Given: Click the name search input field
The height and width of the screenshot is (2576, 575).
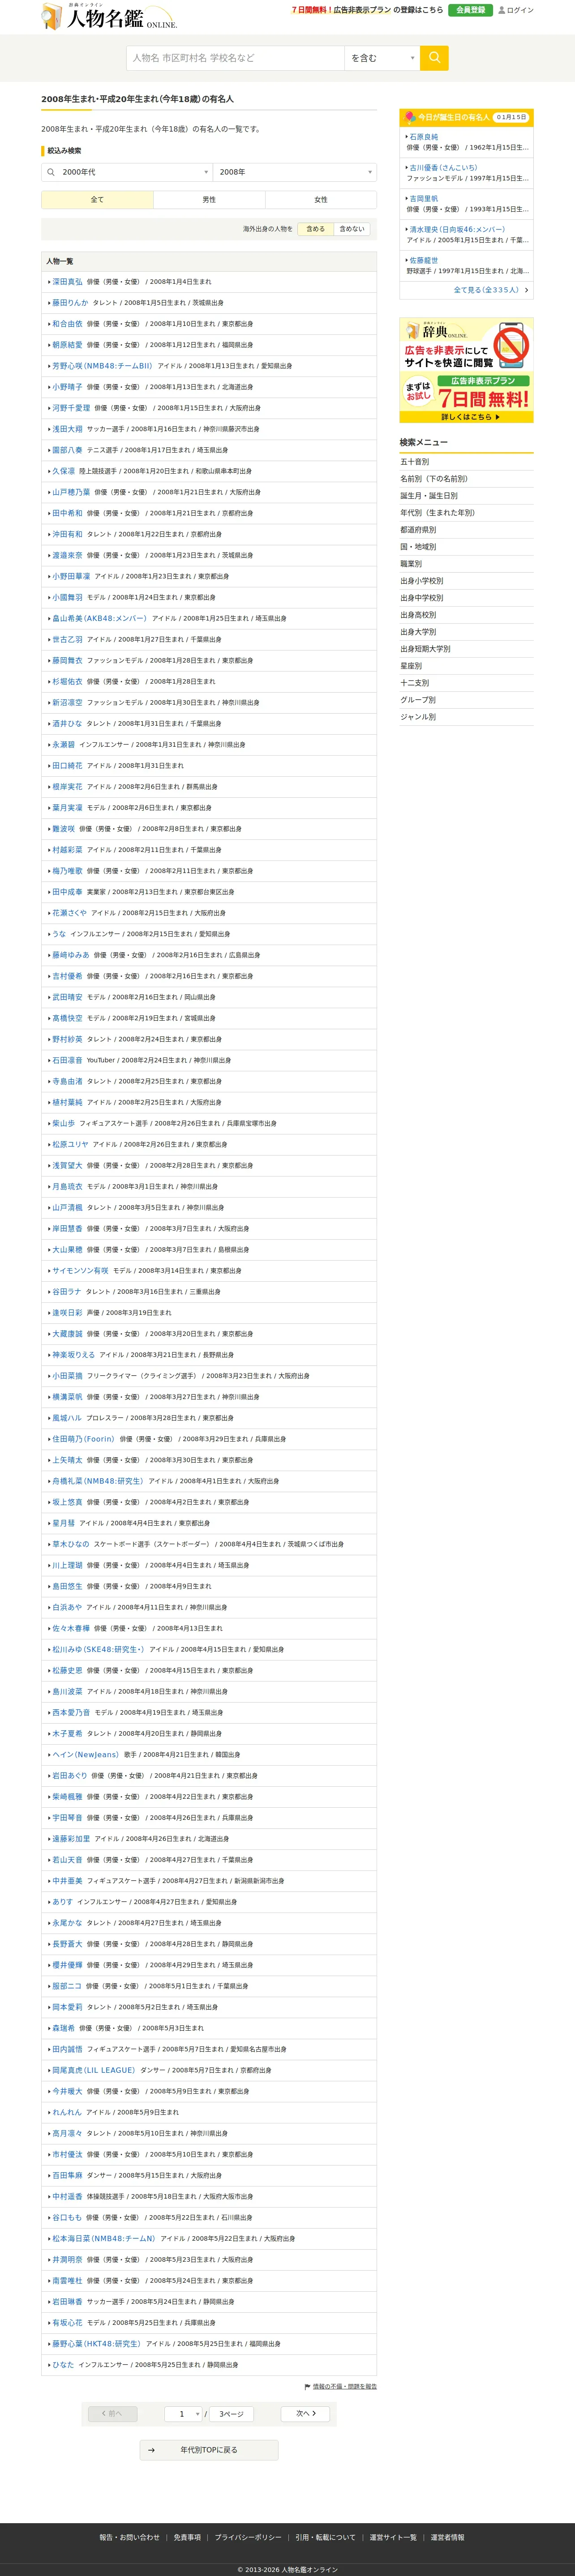Looking at the screenshot, I should 235,58.
